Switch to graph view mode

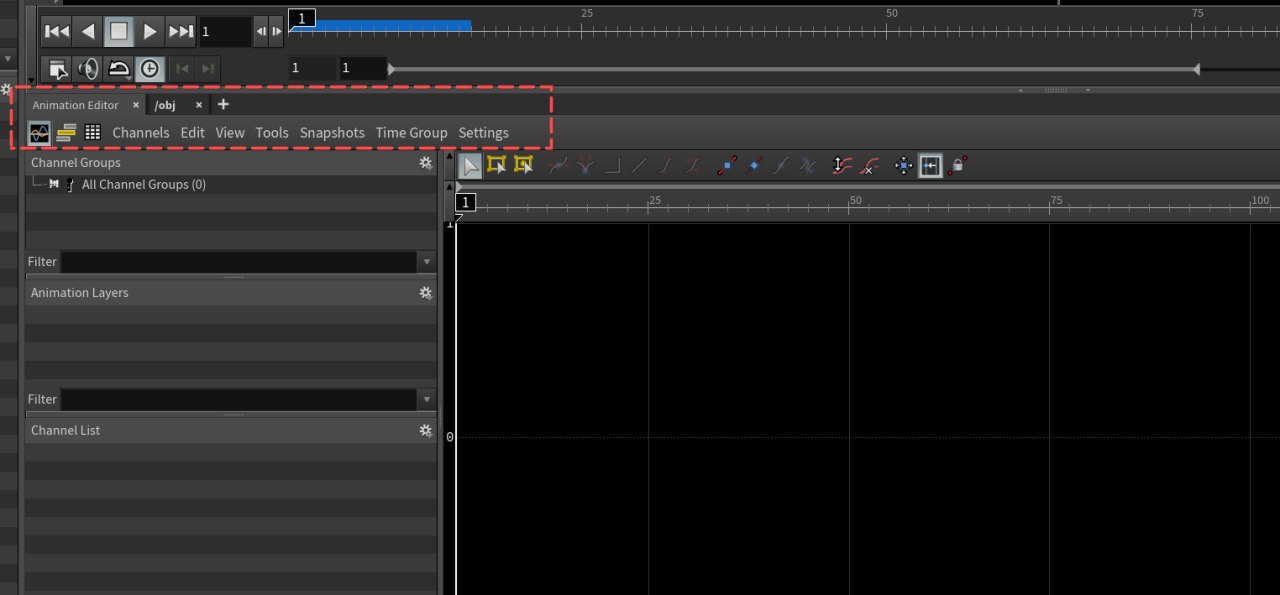click(39, 133)
